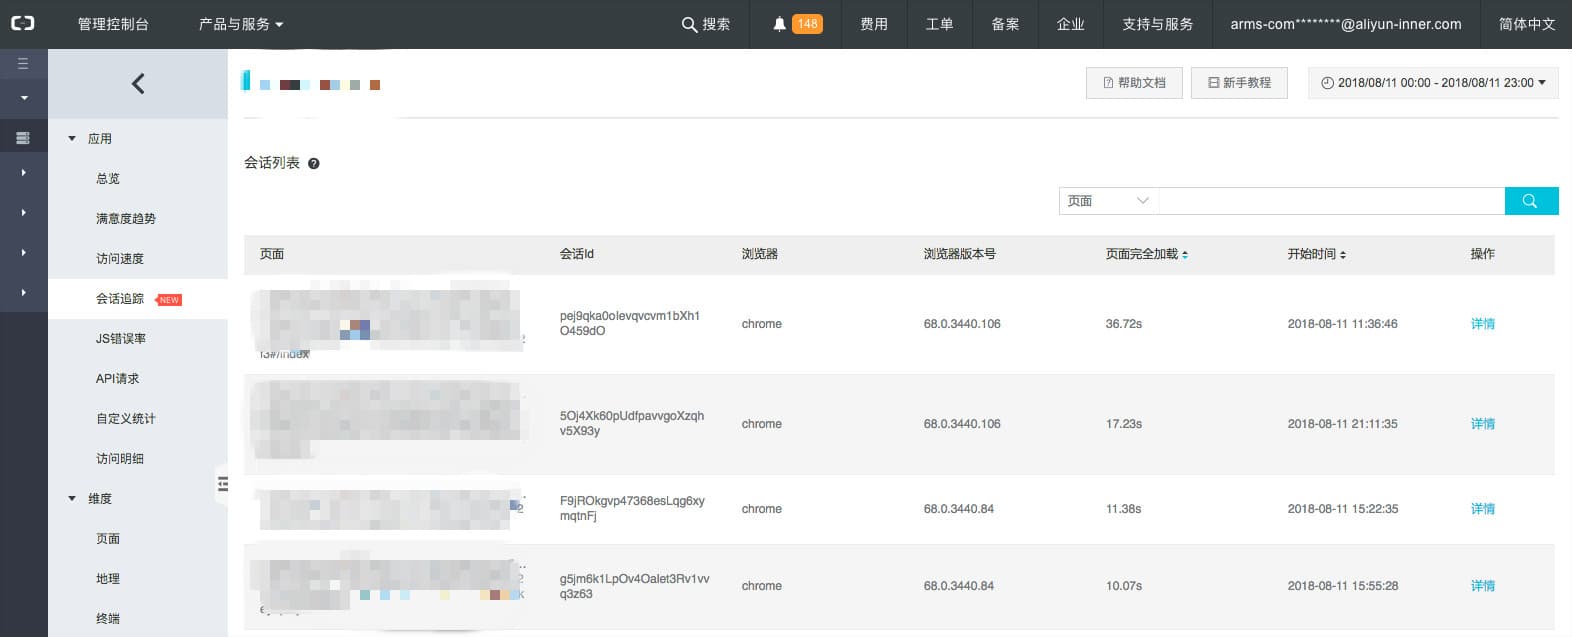The height and width of the screenshot is (637, 1572).
Task: Sort by 开始时间 column arrows
Action: [1343, 255]
